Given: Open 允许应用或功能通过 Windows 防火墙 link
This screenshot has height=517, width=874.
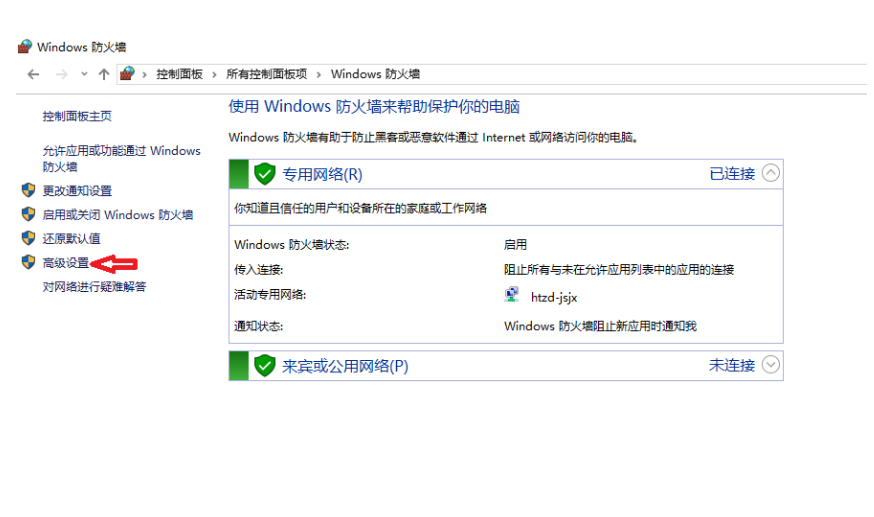Looking at the screenshot, I should (x=122, y=159).
